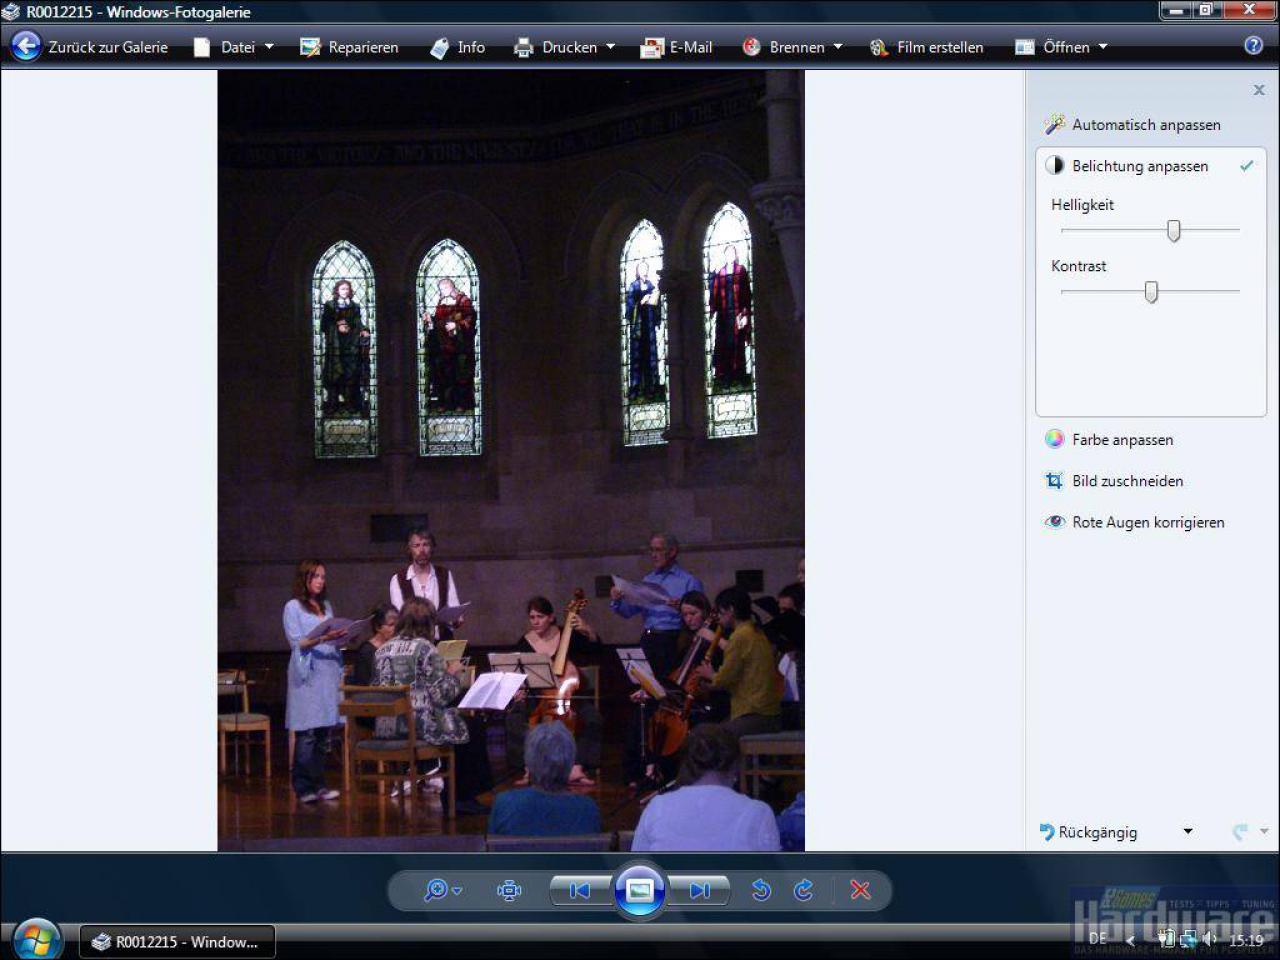This screenshot has width=1280, height=960.
Task: Rotate image clockwise
Action: (x=804, y=890)
